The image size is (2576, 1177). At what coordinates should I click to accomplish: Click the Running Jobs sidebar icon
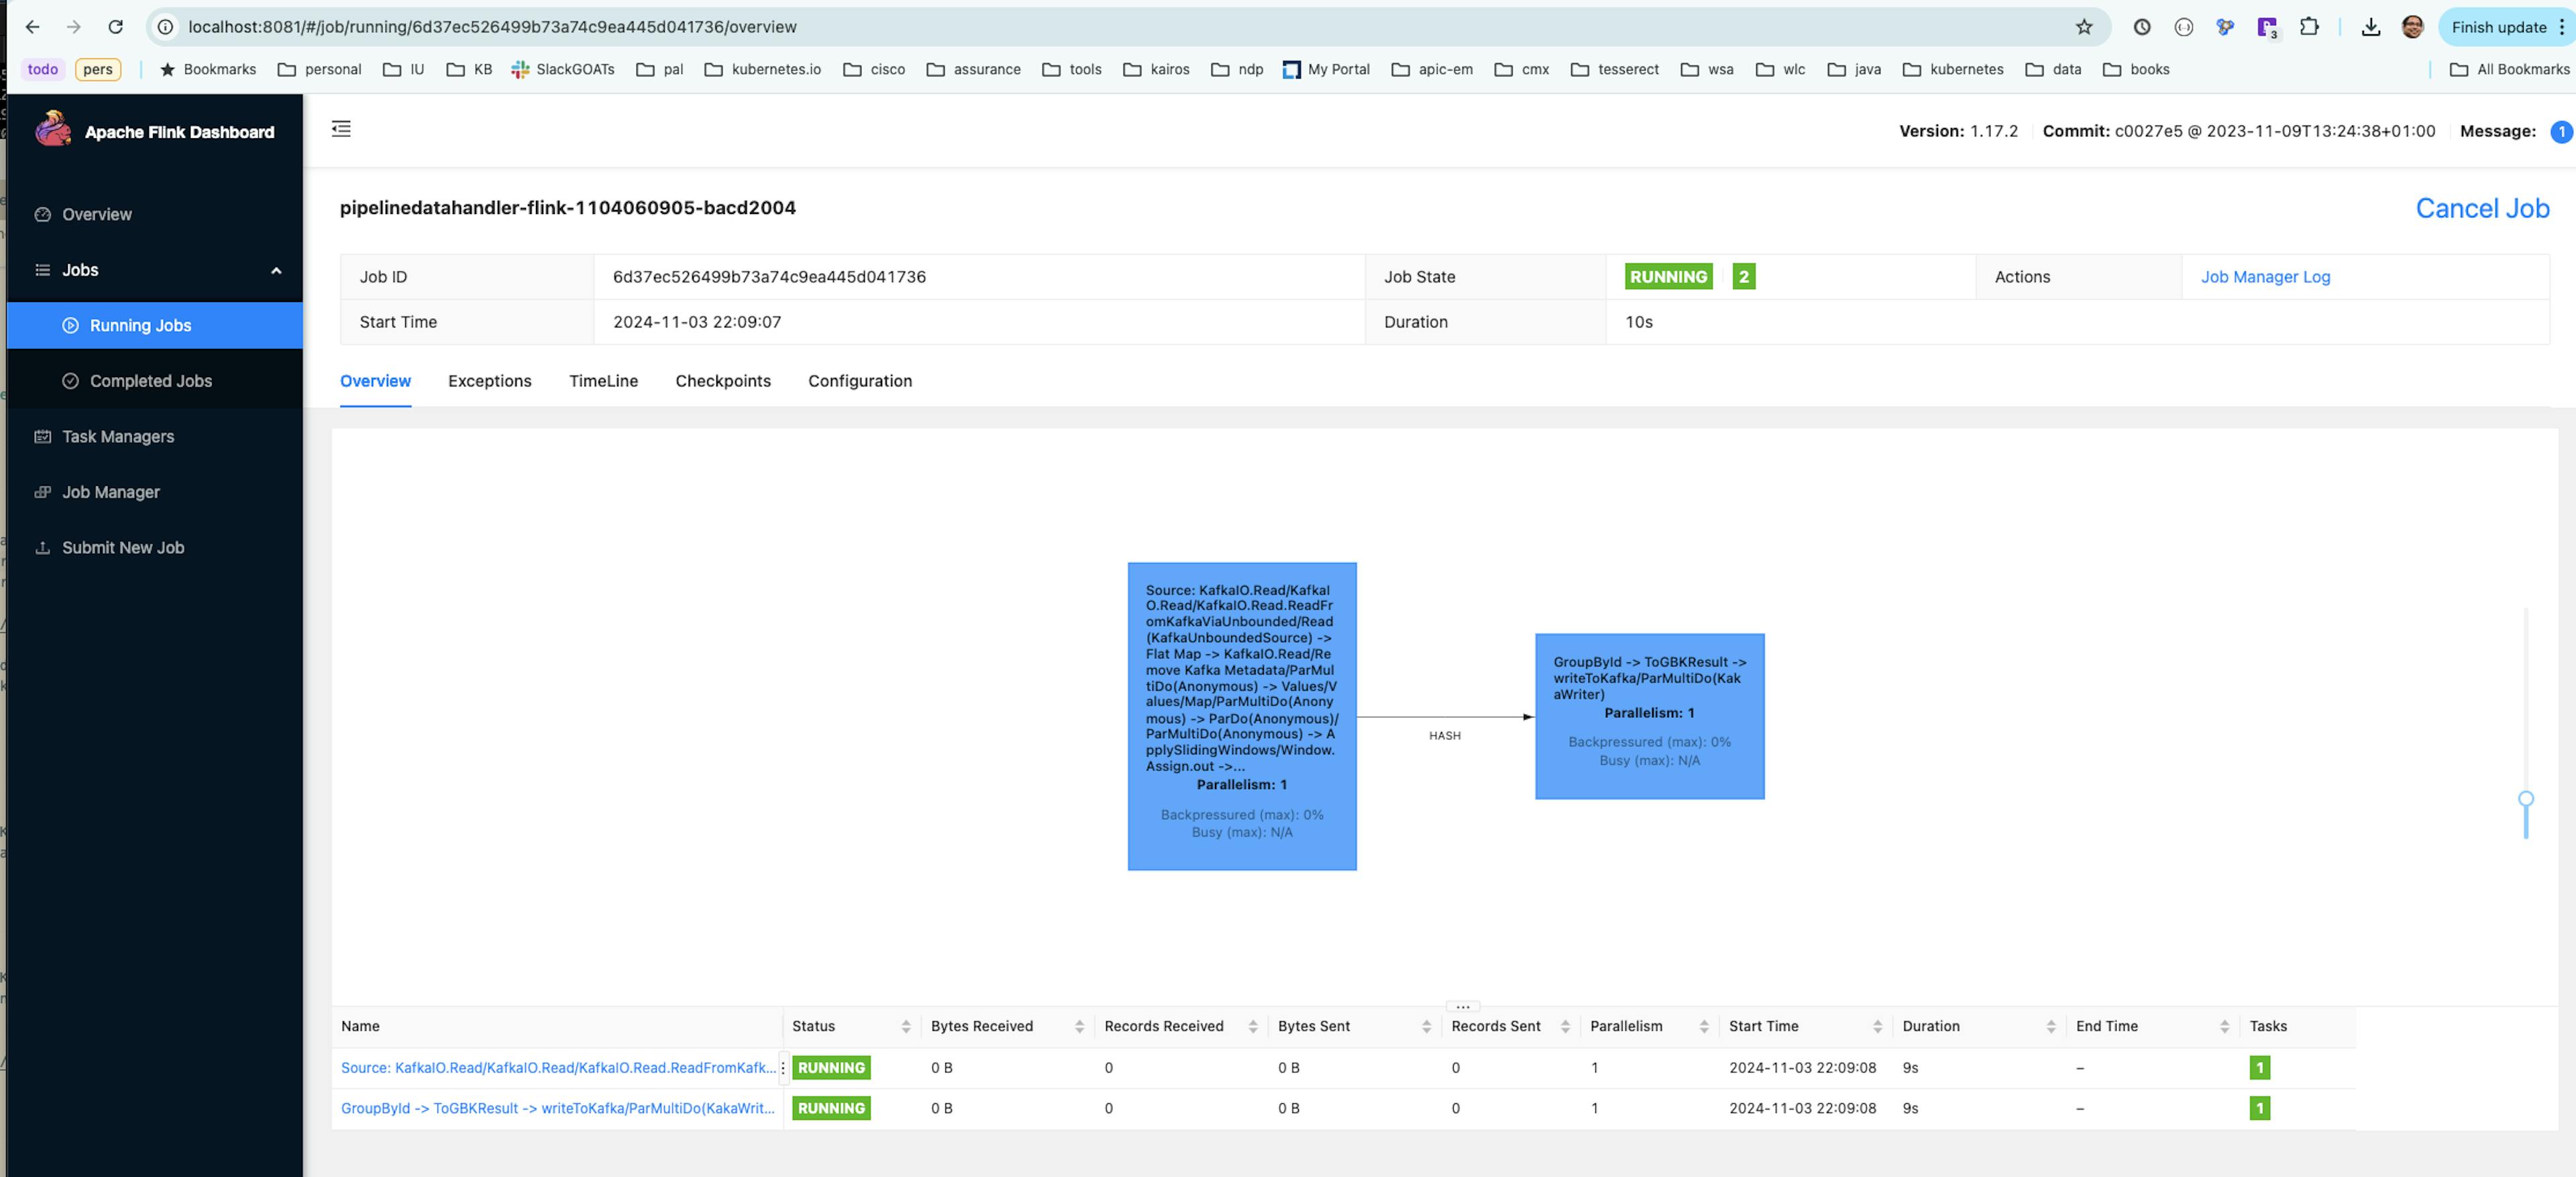[66, 325]
